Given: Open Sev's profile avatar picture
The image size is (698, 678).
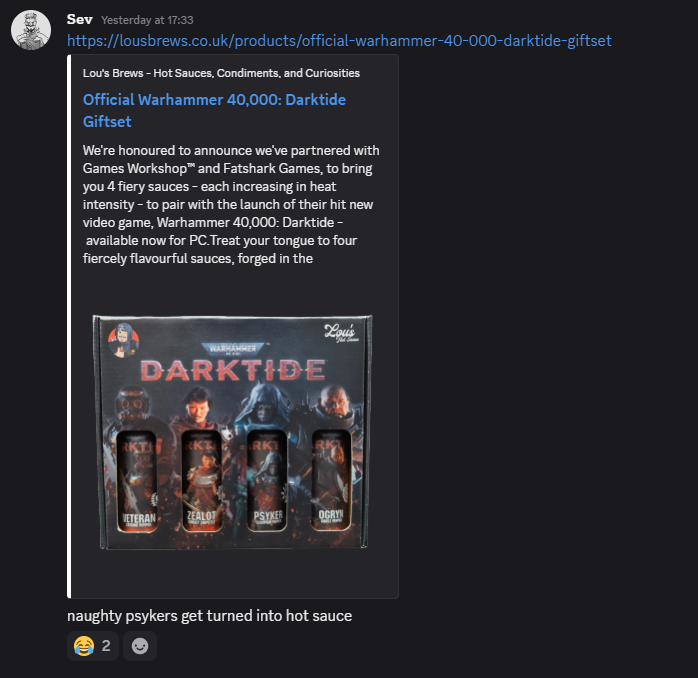Looking at the screenshot, I should [31, 30].
